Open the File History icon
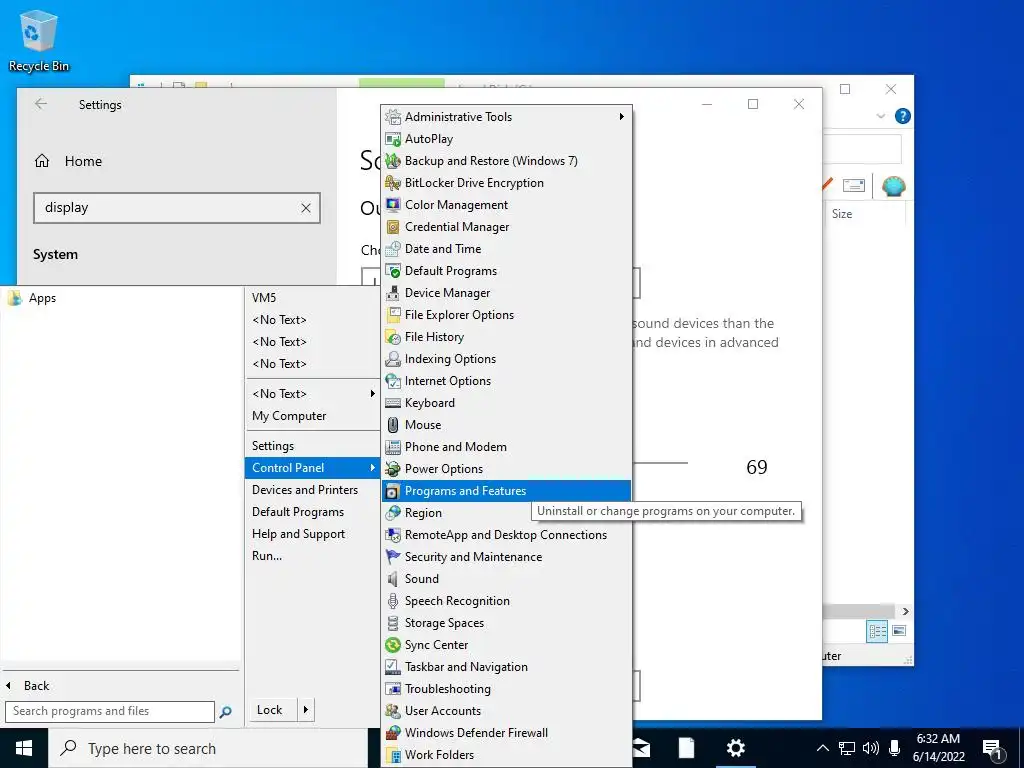1024x768 pixels. [392, 337]
